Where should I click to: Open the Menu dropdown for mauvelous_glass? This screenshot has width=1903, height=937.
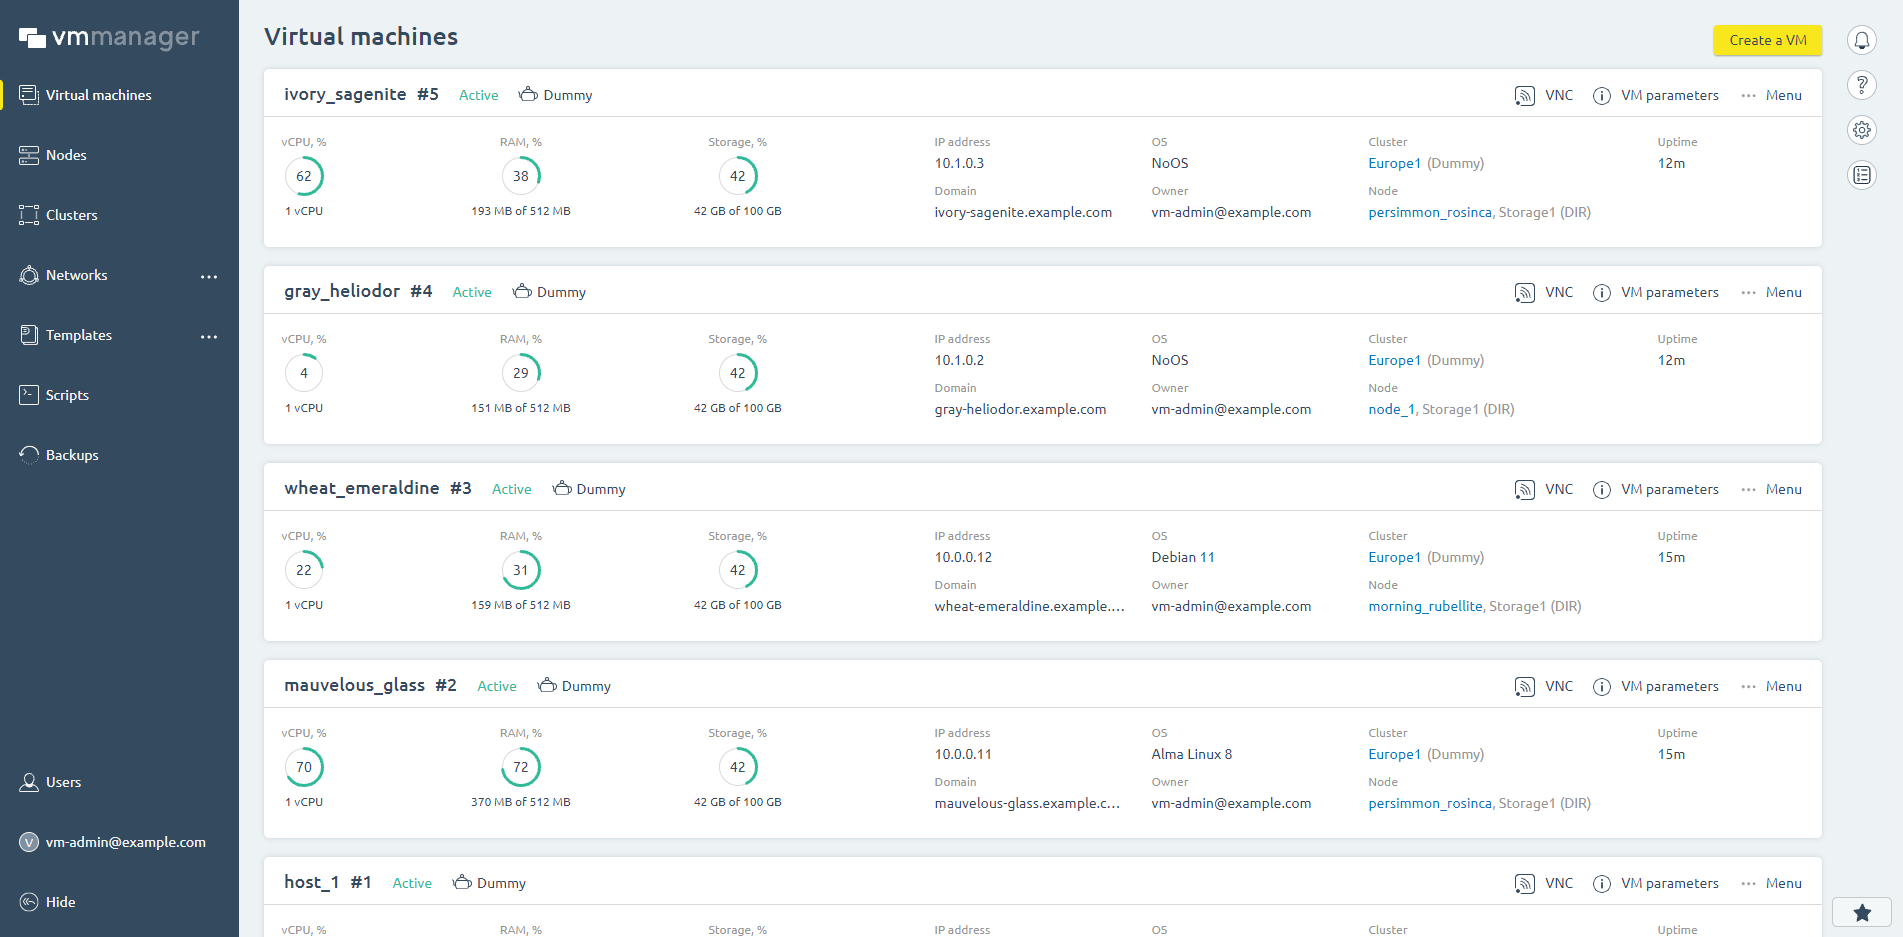pos(1772,687)
